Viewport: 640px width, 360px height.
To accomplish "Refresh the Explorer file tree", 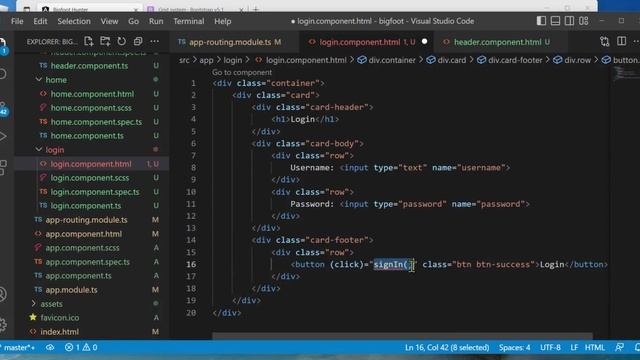I will pyautogui.click(x=121, y=41).
